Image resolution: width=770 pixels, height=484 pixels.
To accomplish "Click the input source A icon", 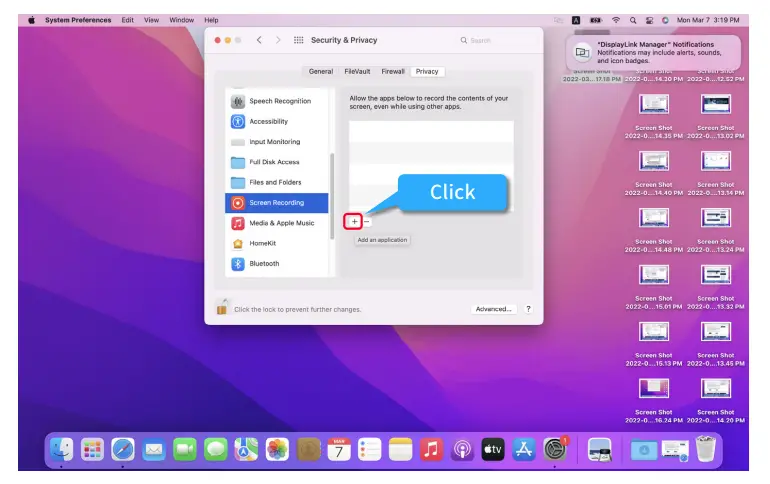I will tap(576, 20).
